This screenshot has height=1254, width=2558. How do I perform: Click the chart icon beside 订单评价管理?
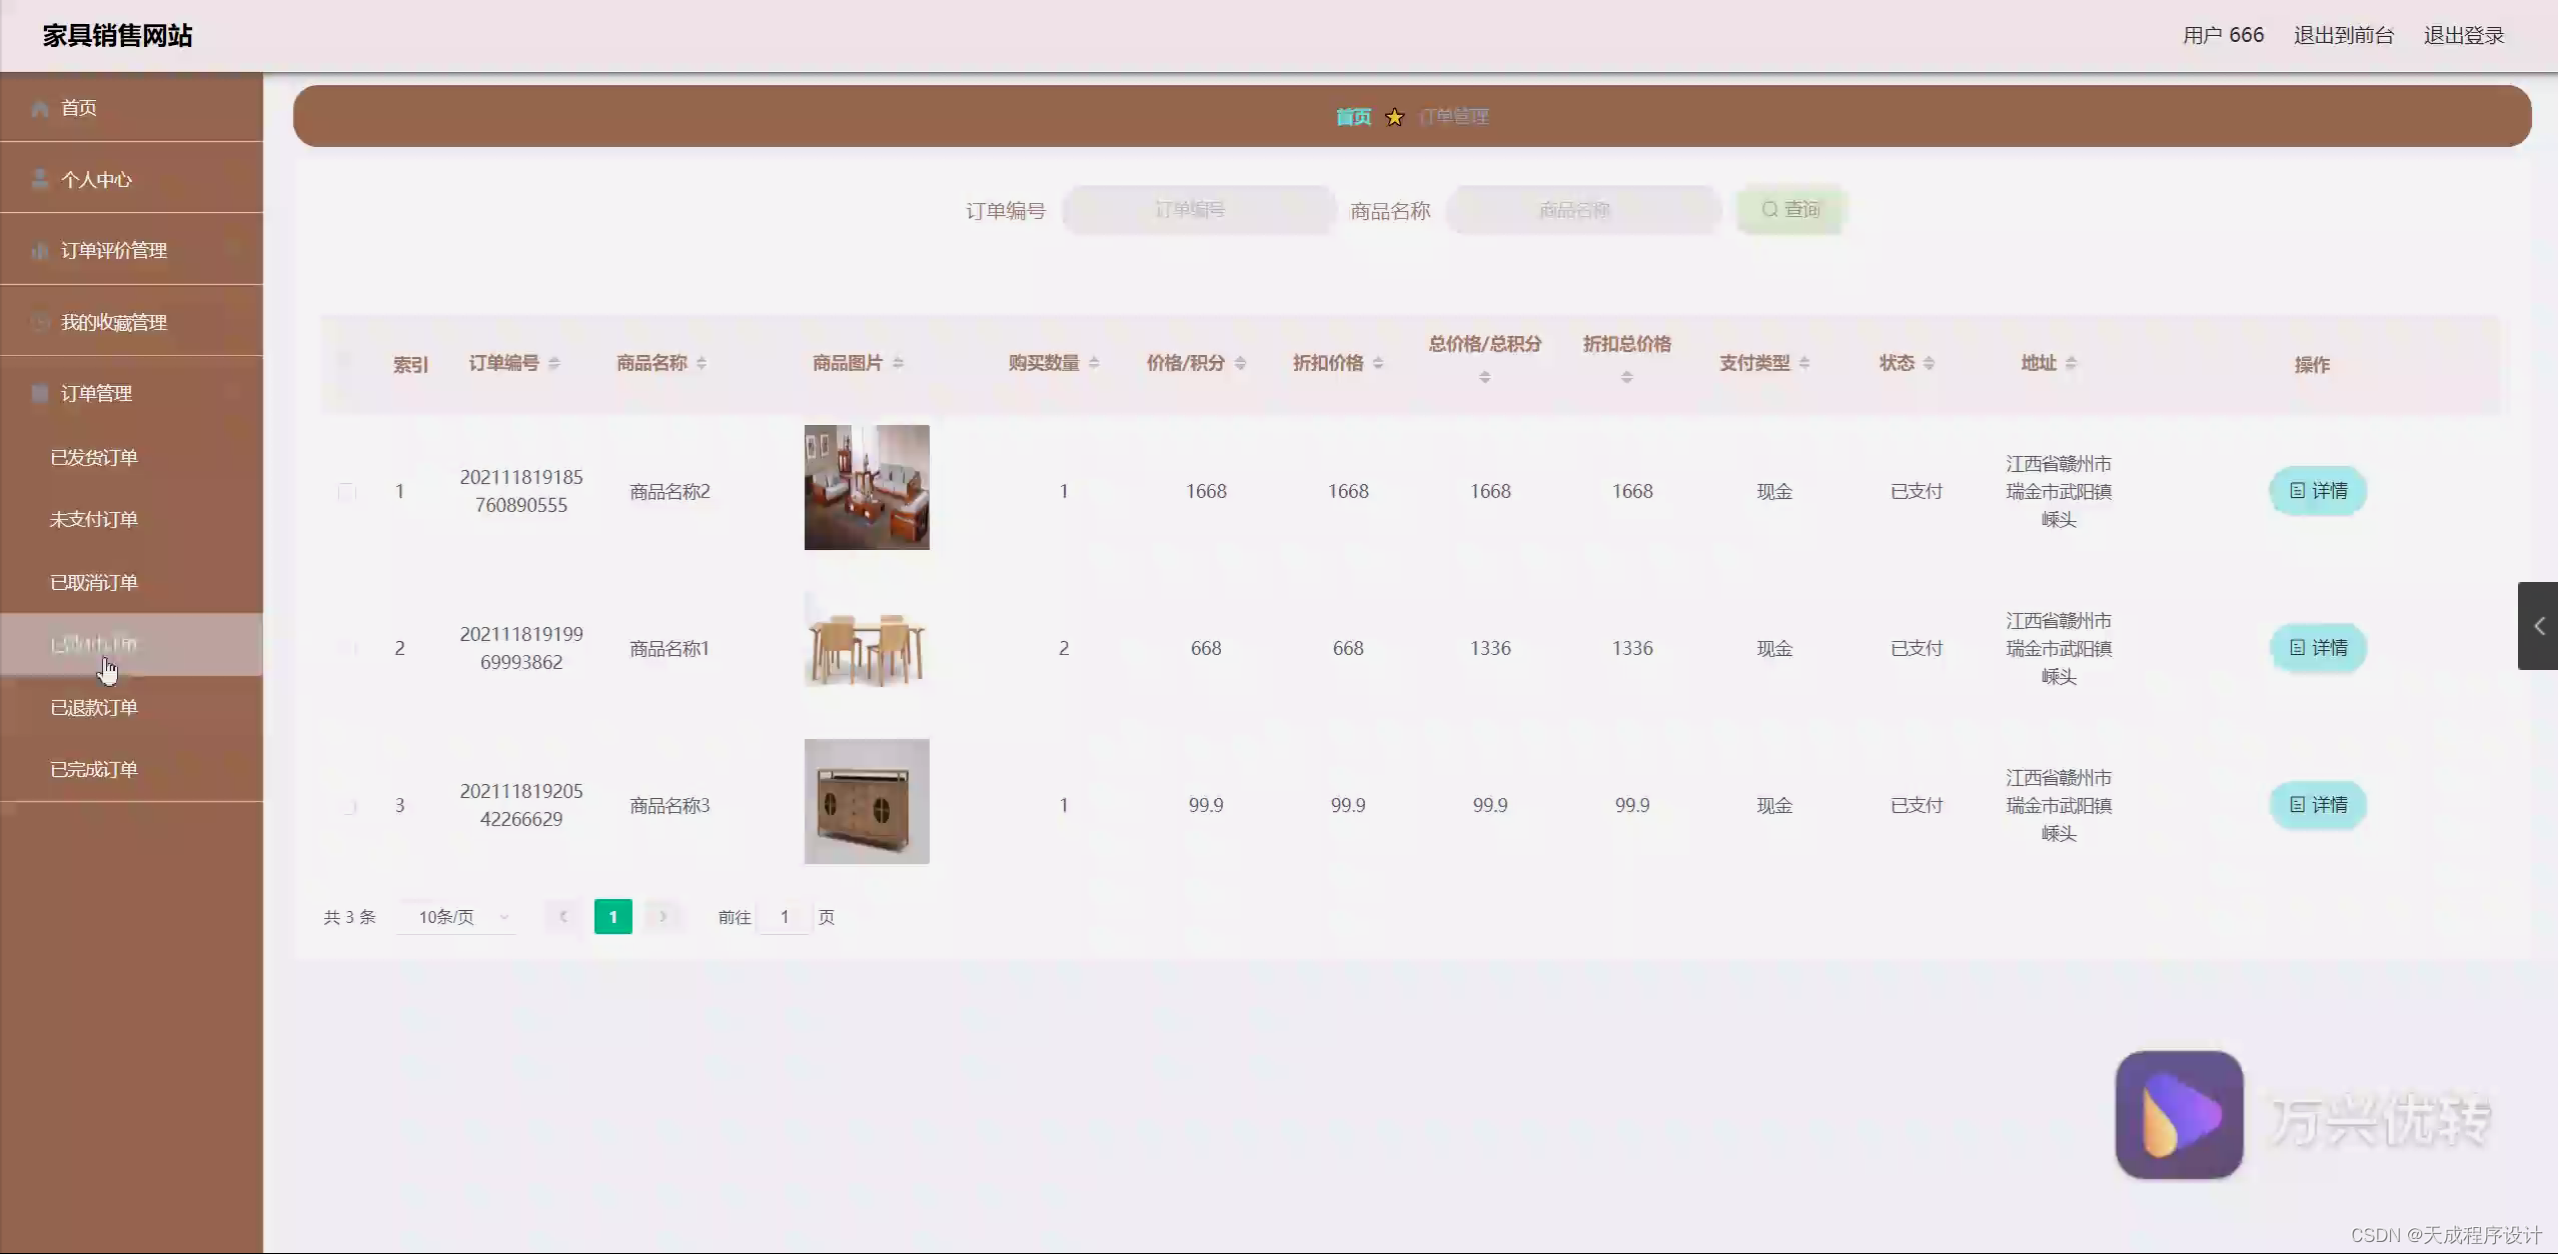[40, 251]
